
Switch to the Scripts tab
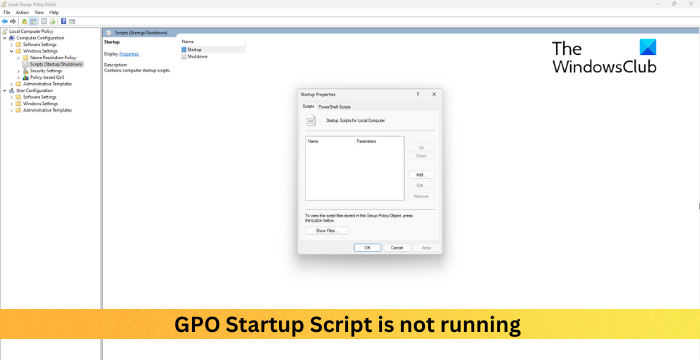click(308, 106)
